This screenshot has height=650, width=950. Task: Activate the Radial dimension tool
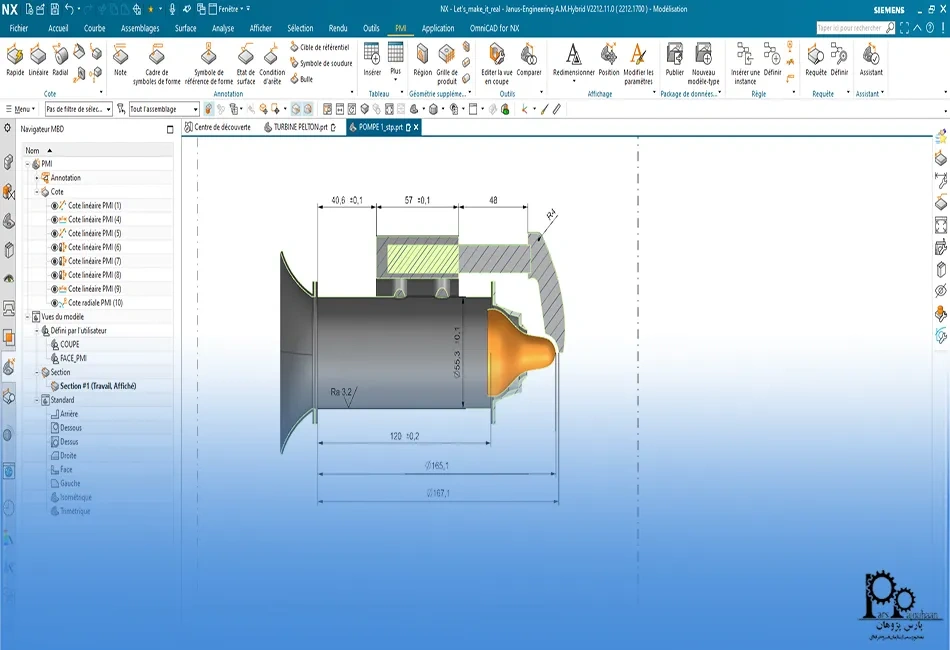click(61, 58)
